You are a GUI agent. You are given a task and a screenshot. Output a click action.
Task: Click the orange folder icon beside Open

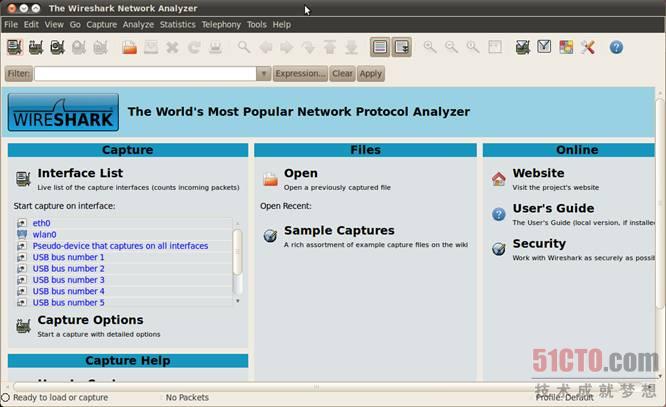270,179
